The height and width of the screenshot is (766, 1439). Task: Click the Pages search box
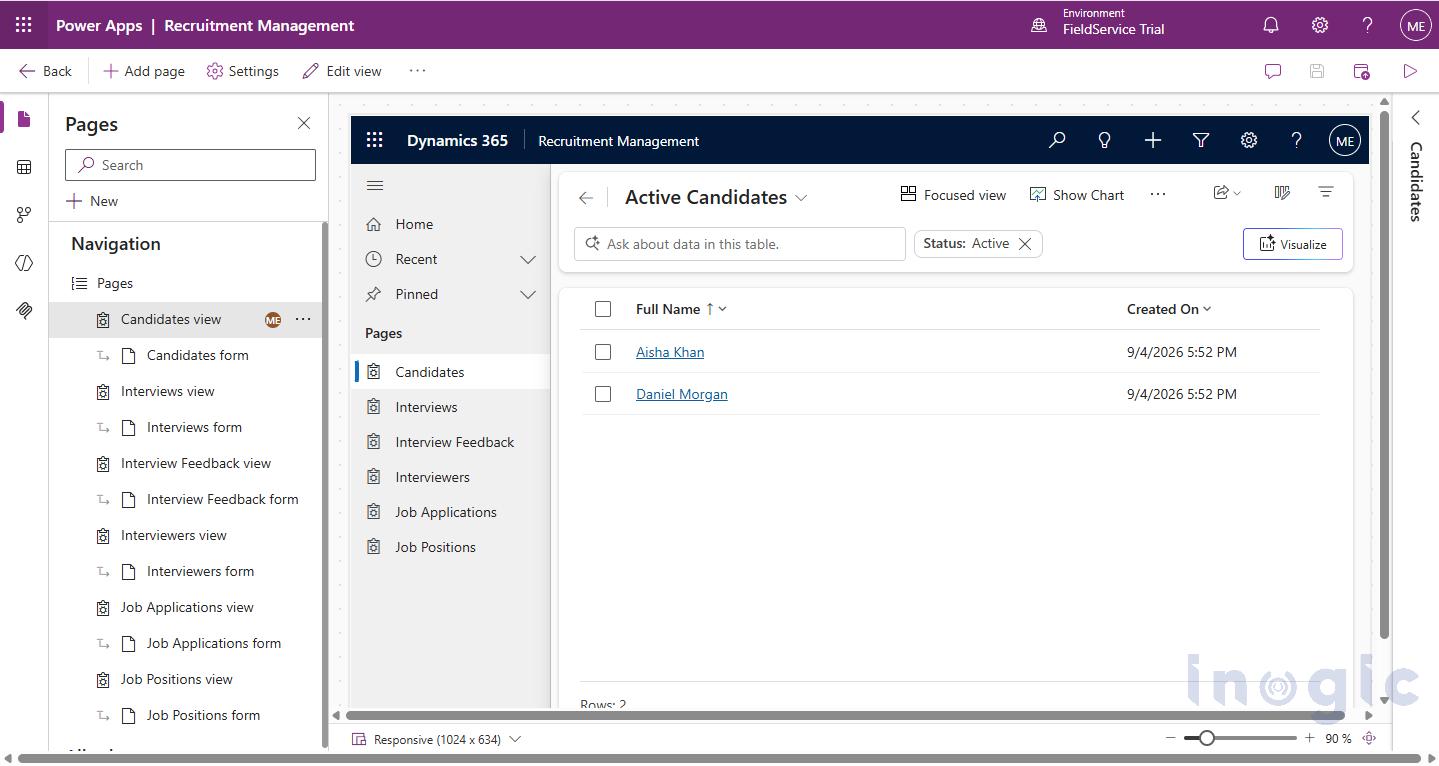point(190,165)
